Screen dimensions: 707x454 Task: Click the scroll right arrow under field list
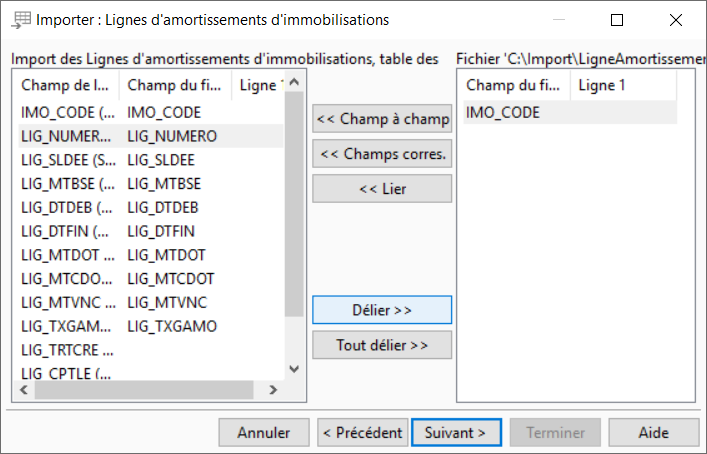(273, 390)
